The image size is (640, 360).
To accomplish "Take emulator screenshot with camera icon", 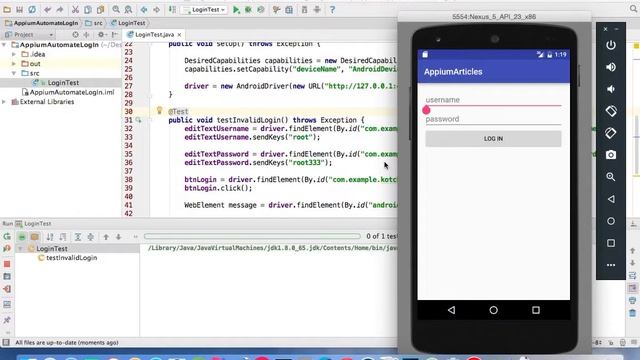I will (611, 155).
